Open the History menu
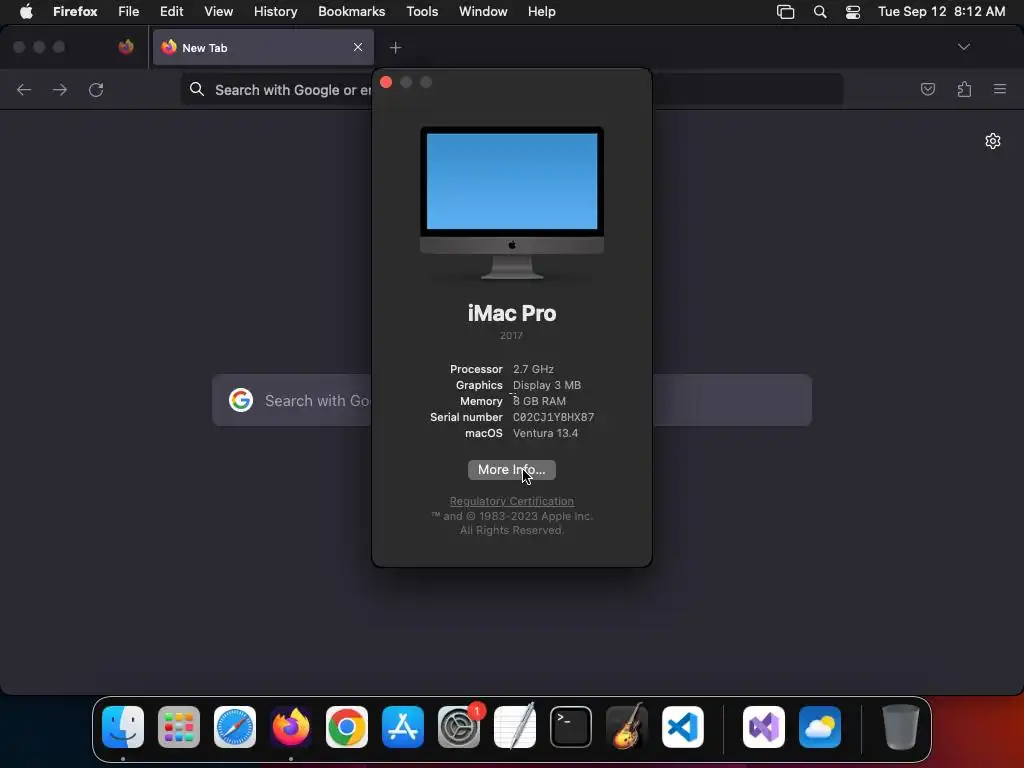Screen dimensions: 1024x768 275,12
